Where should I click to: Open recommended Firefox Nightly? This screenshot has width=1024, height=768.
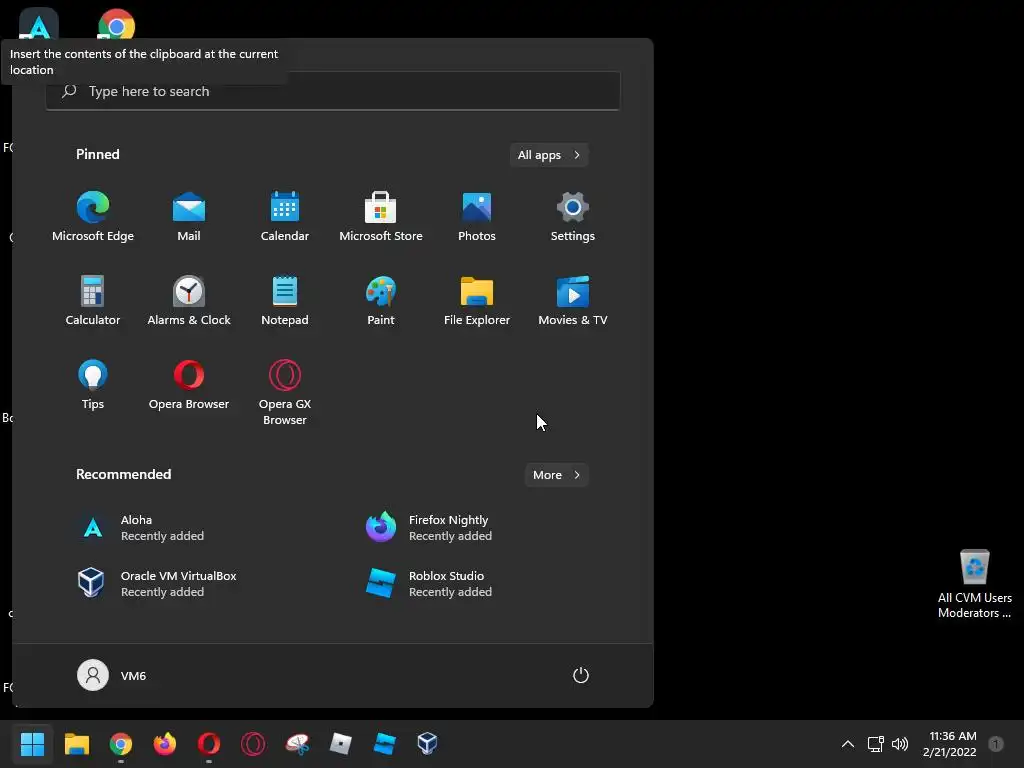429,528
